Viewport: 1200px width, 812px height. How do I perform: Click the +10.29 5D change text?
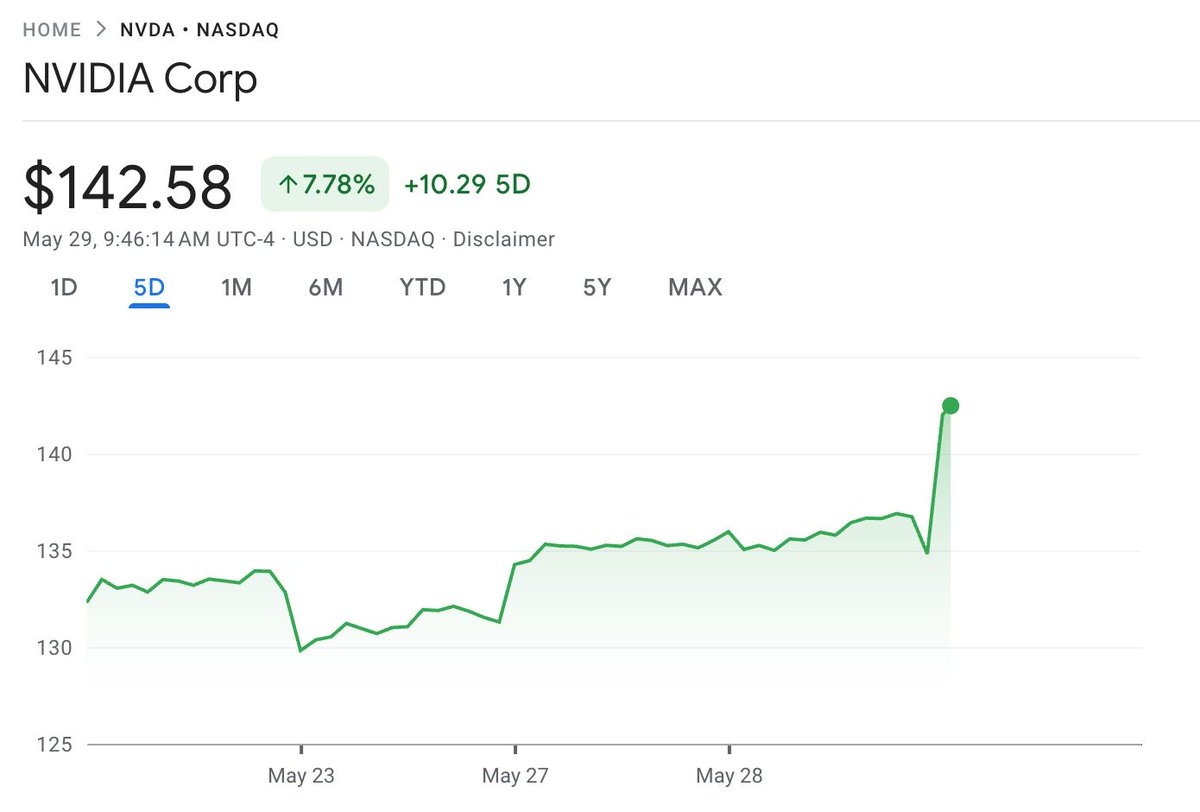tap(466, 184)
